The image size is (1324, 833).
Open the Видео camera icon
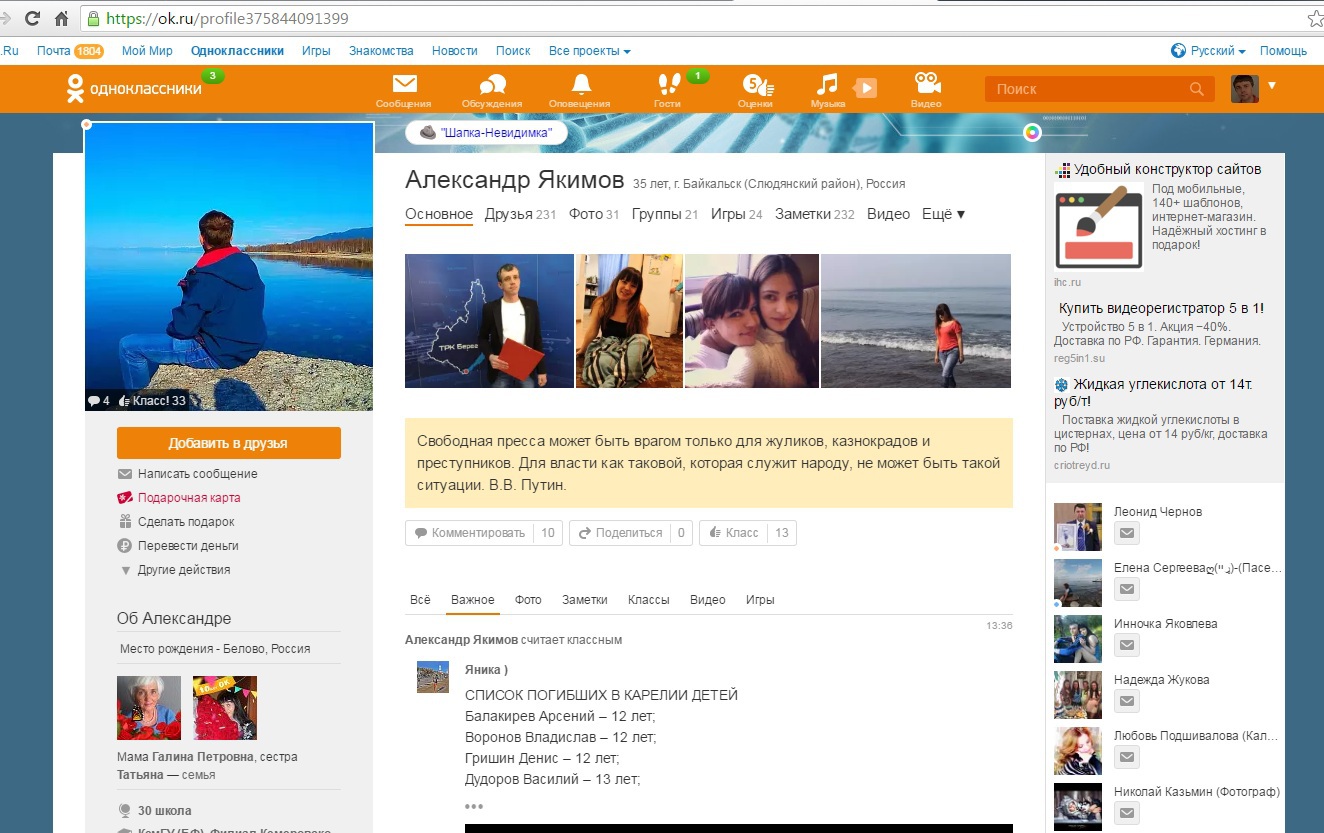927,85
